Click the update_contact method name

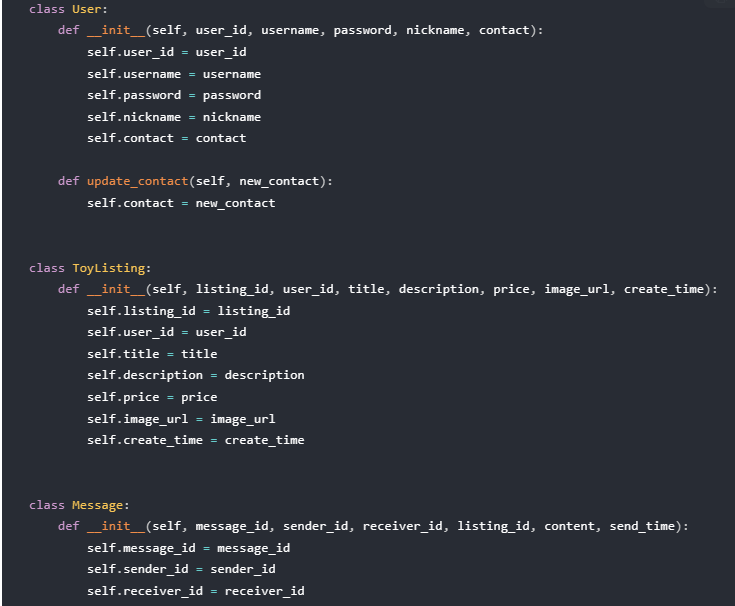click(x=137, y=181)
